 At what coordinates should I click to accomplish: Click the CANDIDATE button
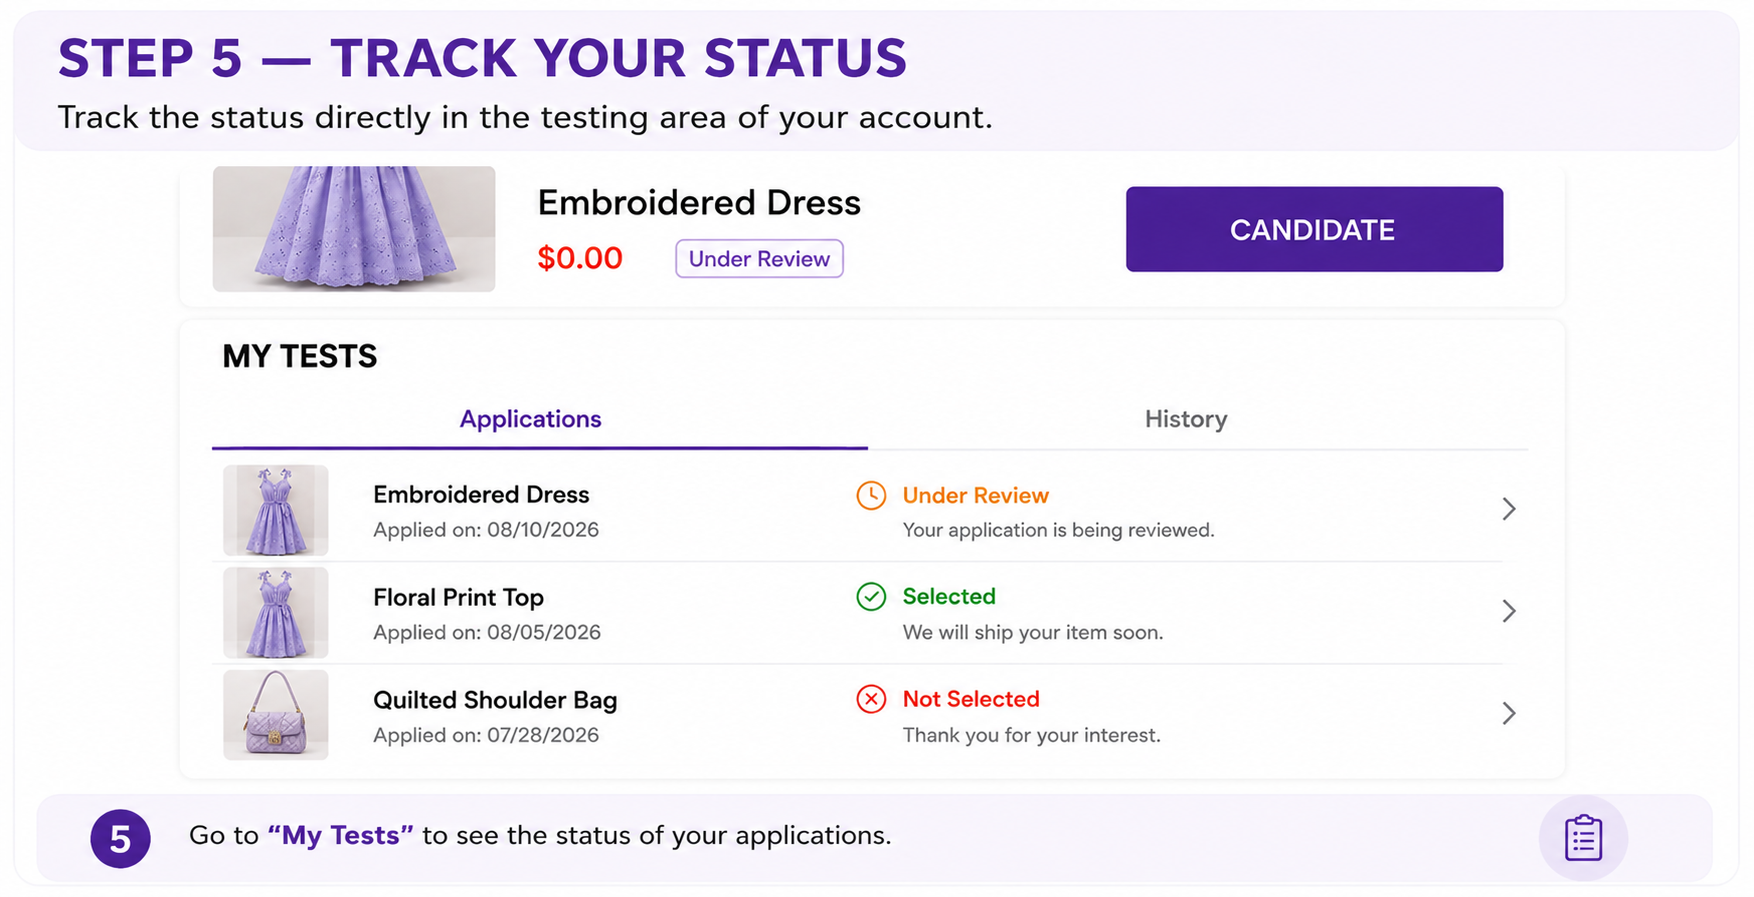click(x=1314, y=229)
